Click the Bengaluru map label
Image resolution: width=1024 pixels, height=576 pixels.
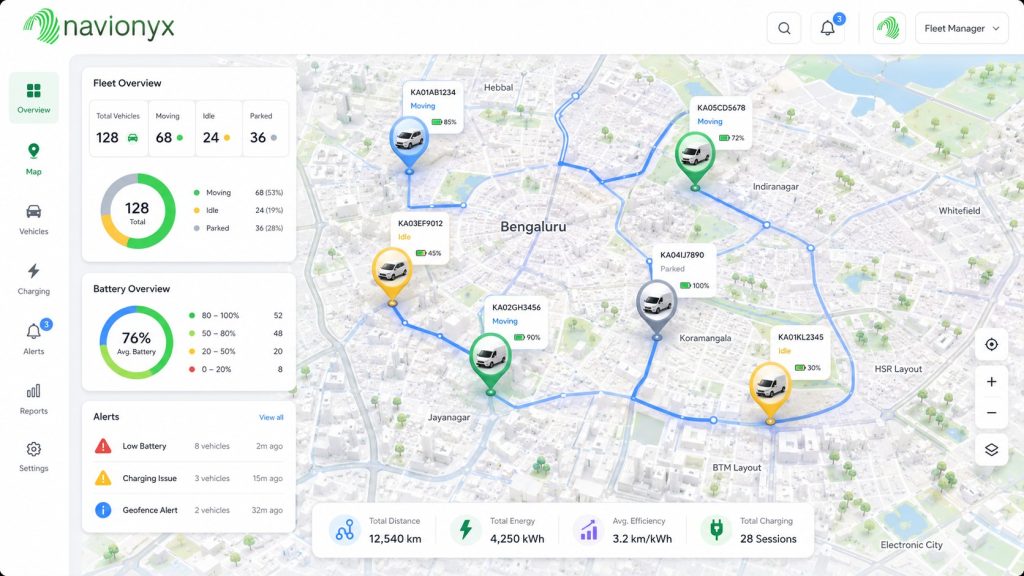533,227
